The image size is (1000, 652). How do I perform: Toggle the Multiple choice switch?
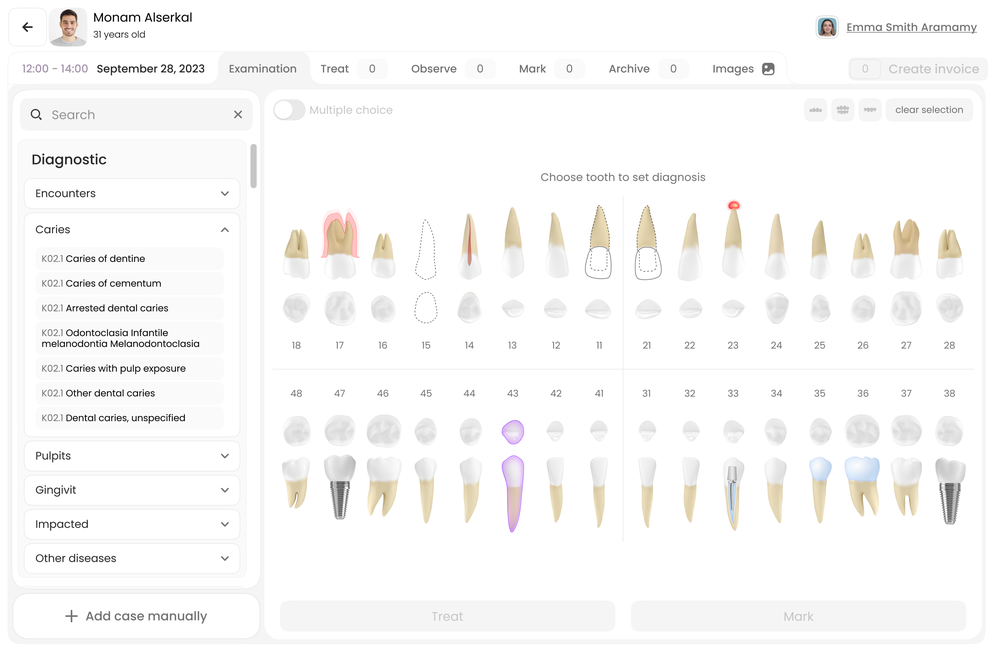point(289,110)
